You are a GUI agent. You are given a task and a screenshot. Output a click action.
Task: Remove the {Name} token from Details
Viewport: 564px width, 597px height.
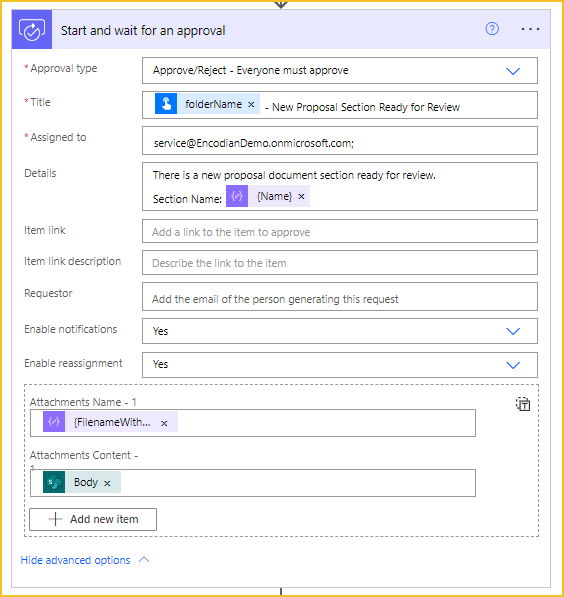click(301, 196)
